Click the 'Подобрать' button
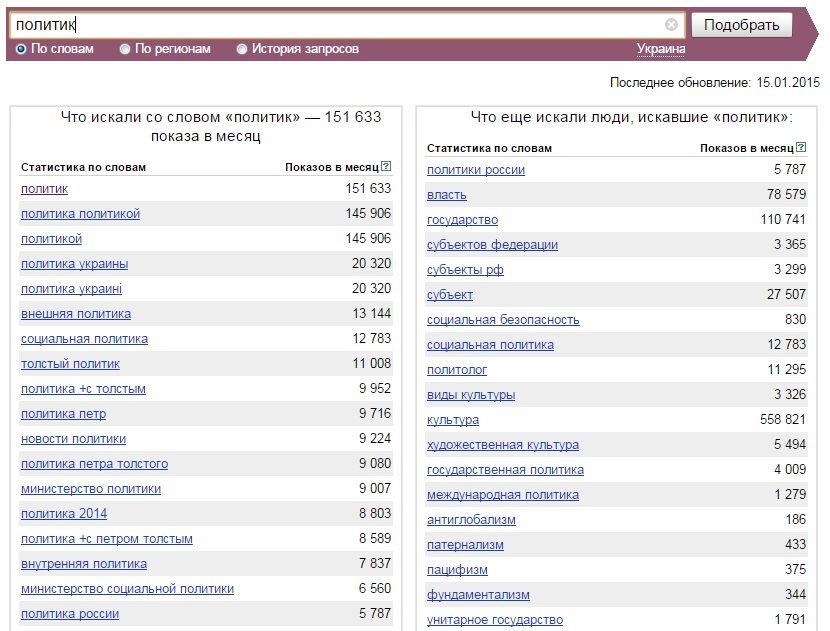The image size is (830, 631). [742, 25]
